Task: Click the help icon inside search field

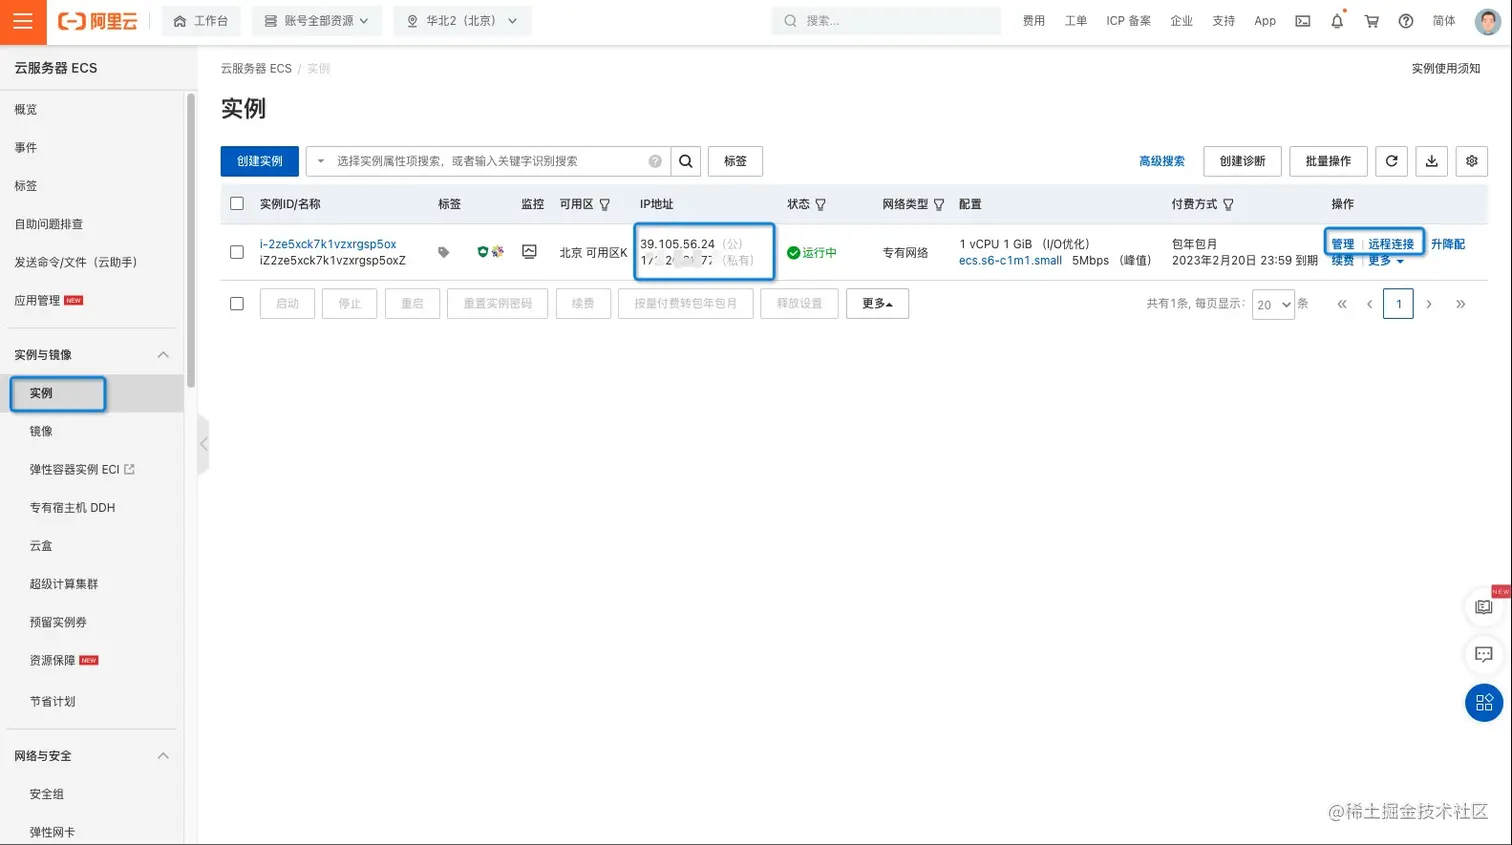Action: [655, 161]
